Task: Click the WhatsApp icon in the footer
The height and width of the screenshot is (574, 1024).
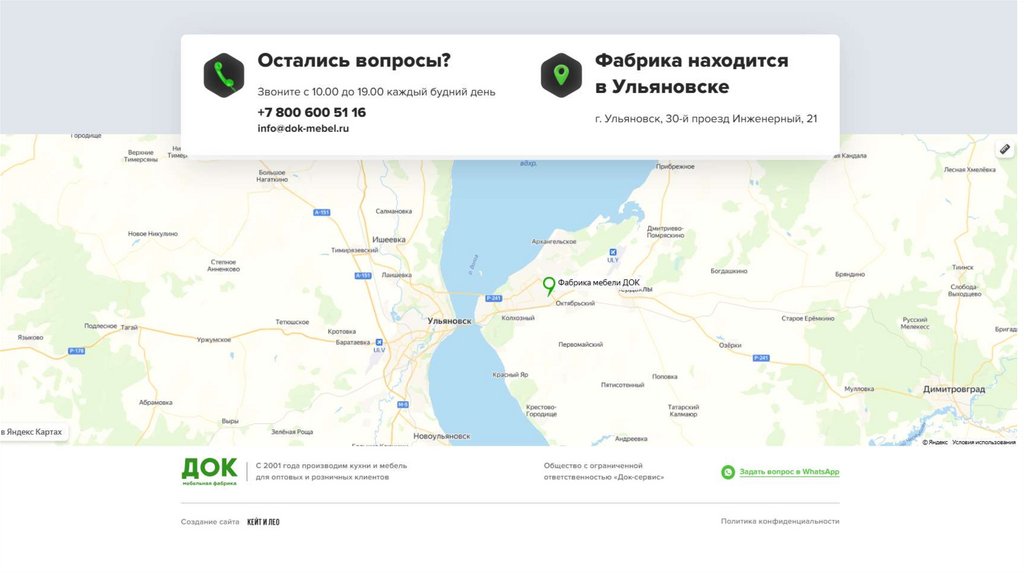Action: click(x=728, y=472)
